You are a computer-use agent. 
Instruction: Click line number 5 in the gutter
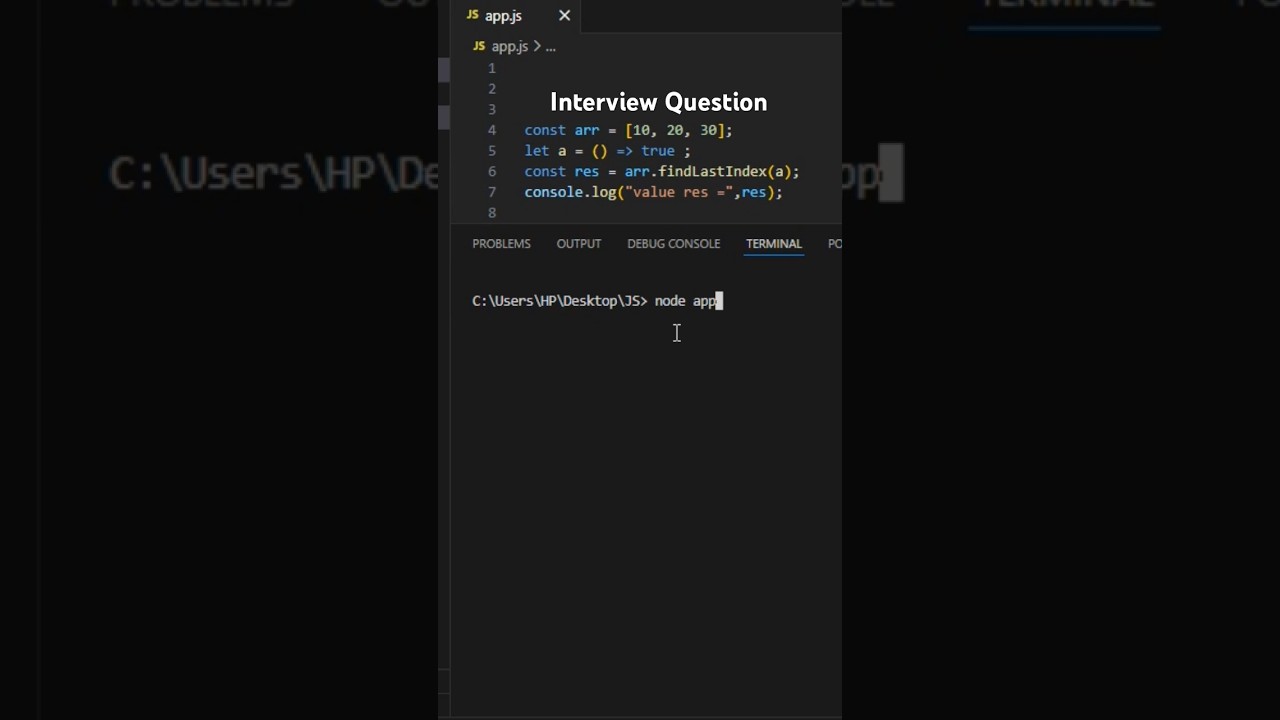(492, 151)
